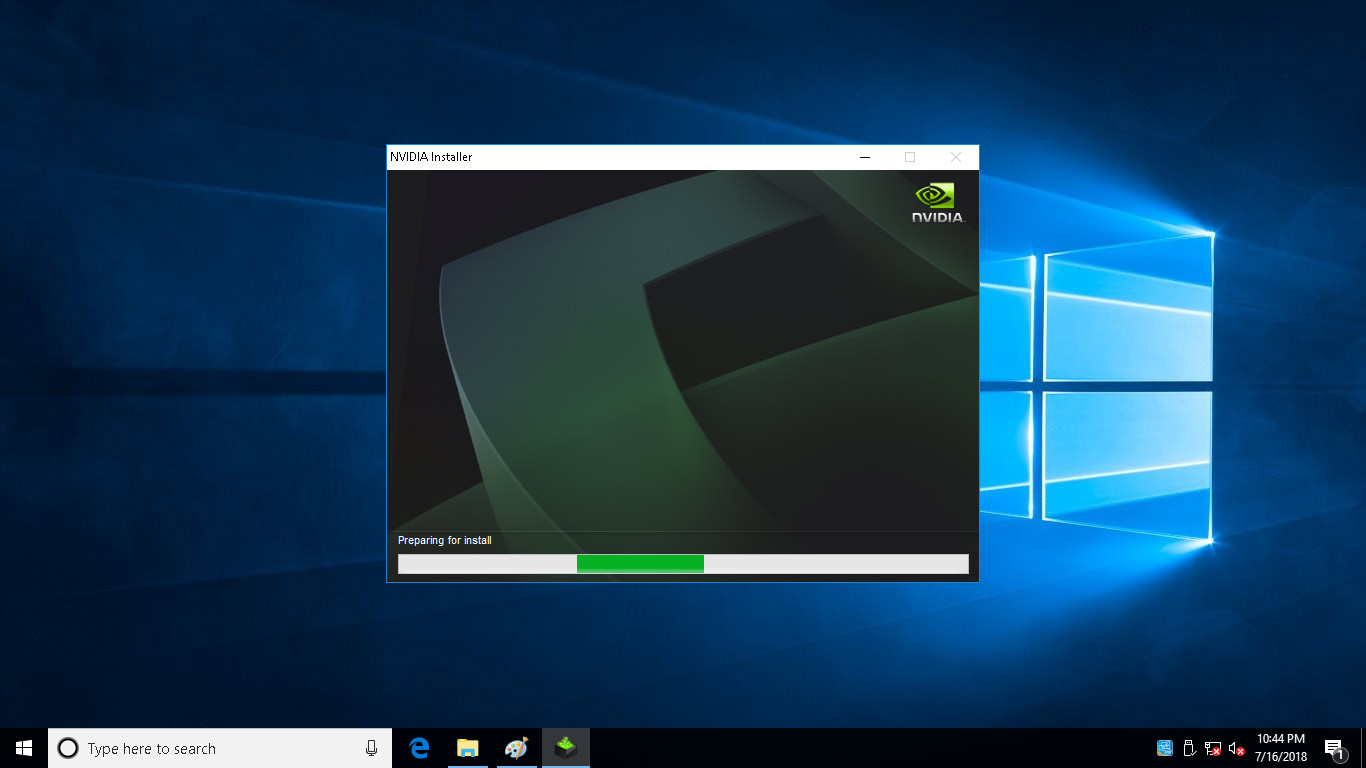Open File Explorer from the taskbar
Image resolution: width=1366 pixels, height=768 pixels.
coord(467,748)
